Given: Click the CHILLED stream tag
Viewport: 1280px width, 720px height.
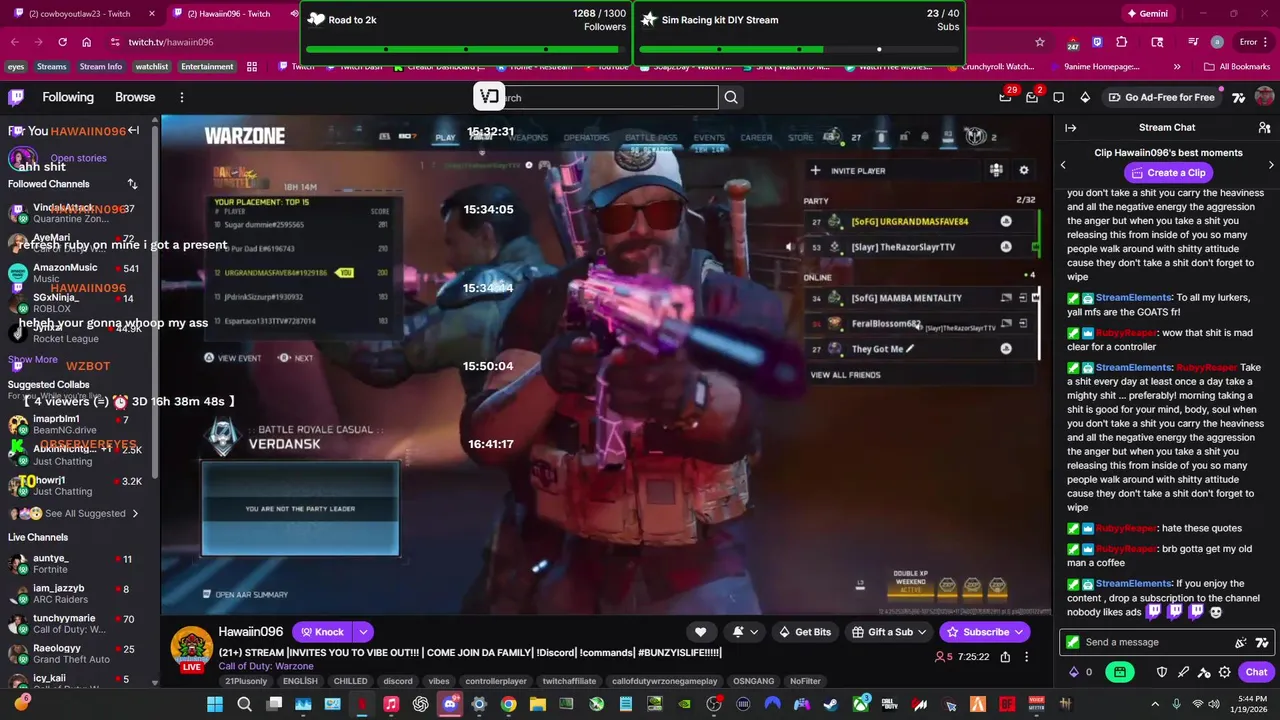Looking at the screenshot, I should (x=350, y=681).
